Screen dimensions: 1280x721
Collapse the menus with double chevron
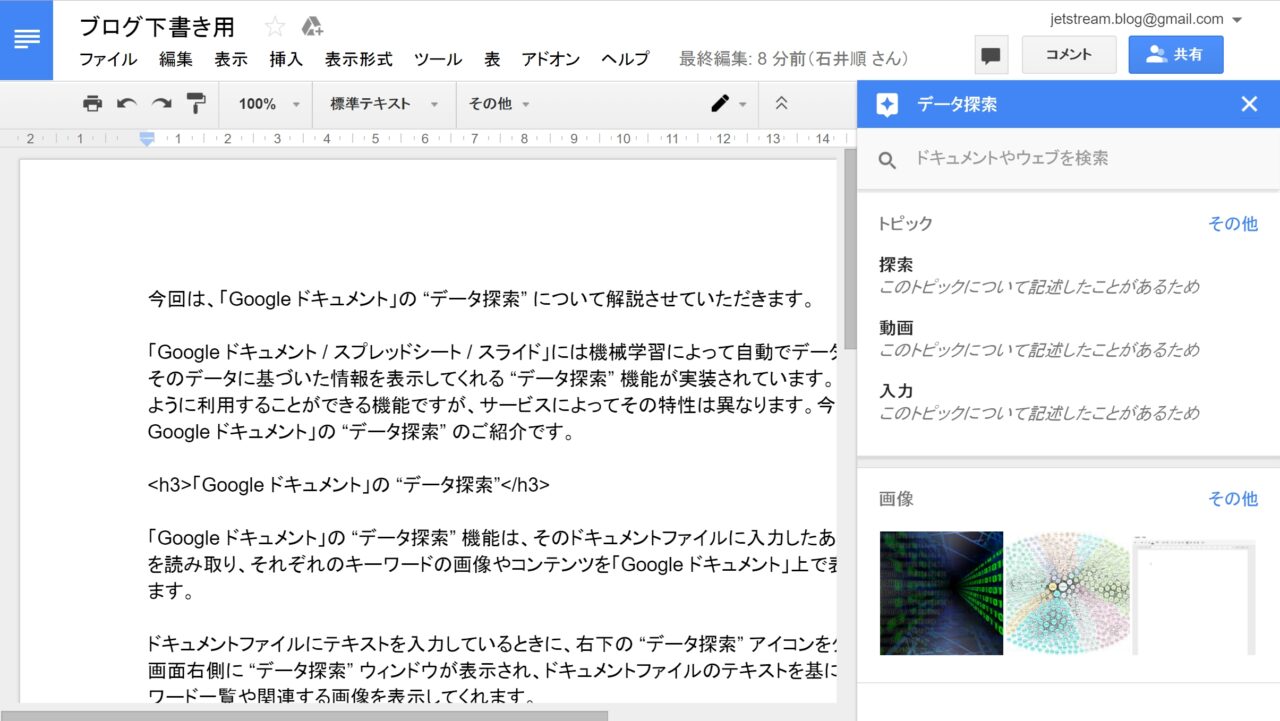point(782,104)
